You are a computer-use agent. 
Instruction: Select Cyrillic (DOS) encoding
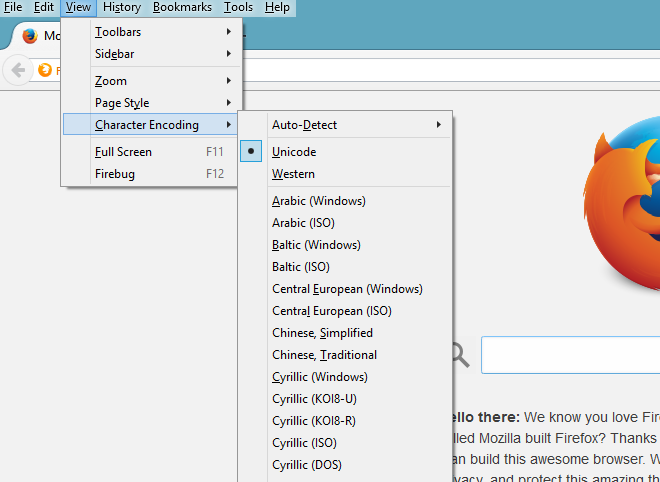[345, 464]
